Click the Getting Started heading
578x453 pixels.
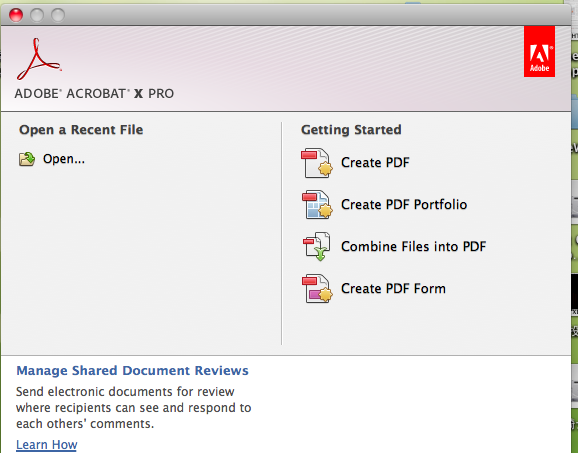point(351,130)
